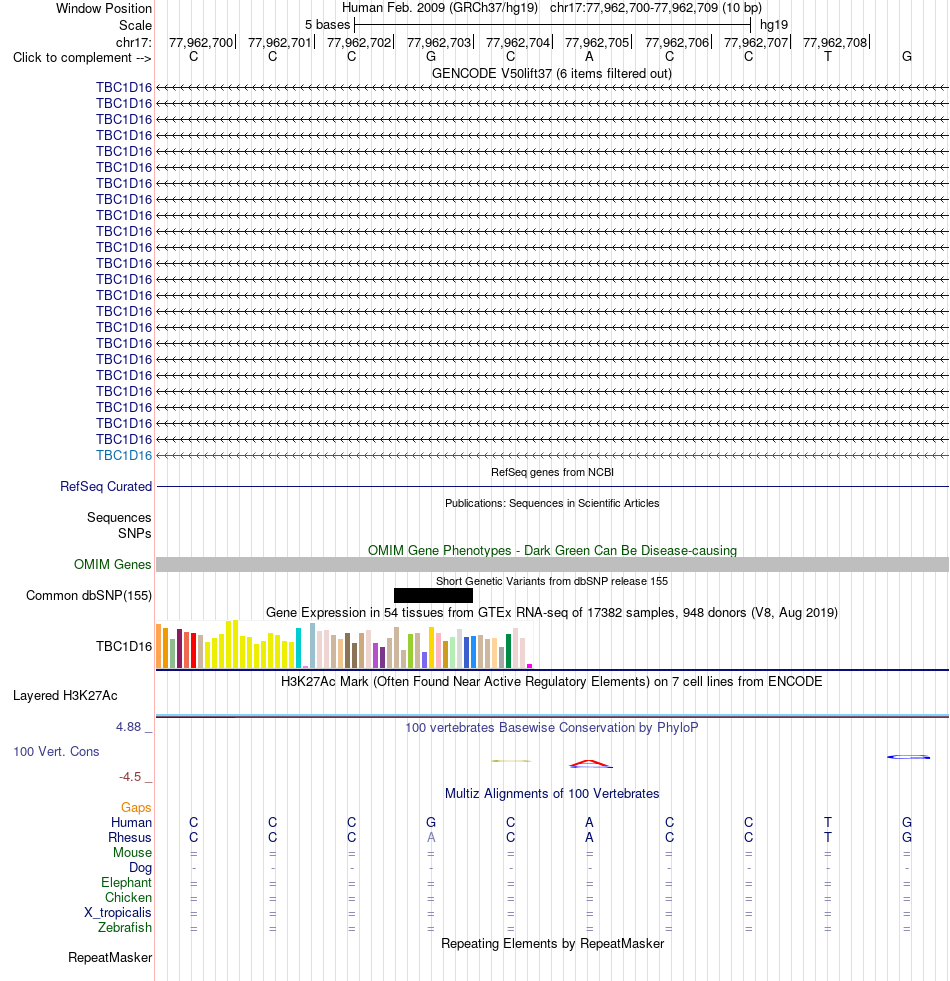Click the browser title with chr17:77,962,700-77,962,709 range

pyautogui.click(x=551, y=8)
